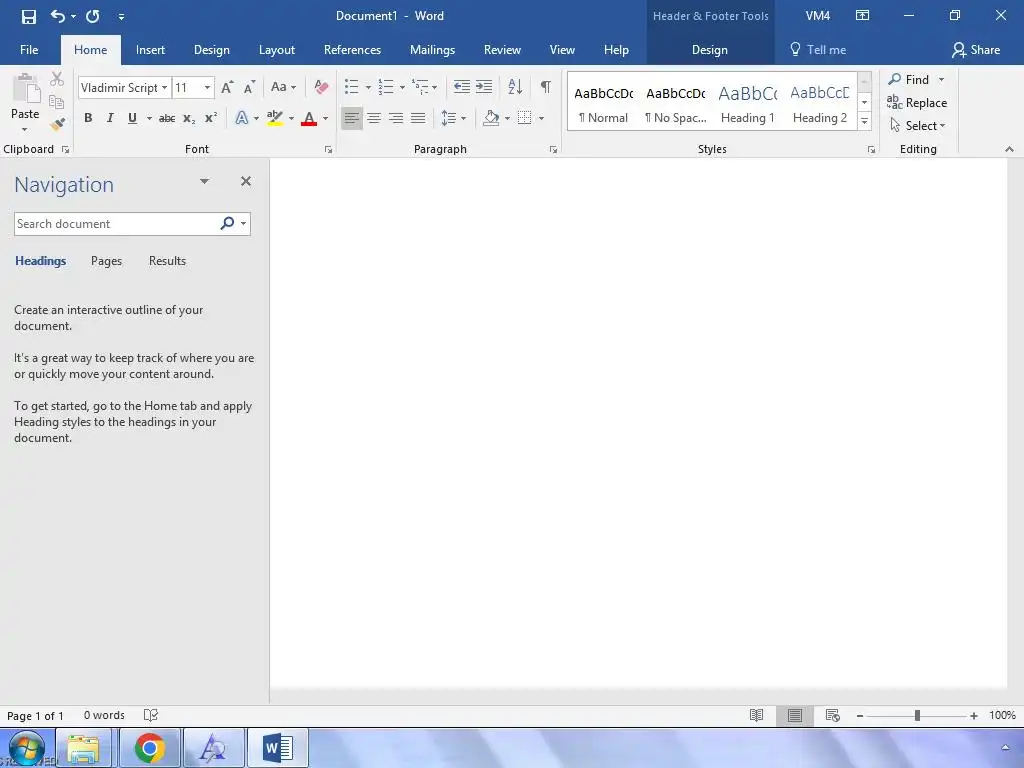Save the document with the floppy disk icon
The width and height of the screenshot is (1024, 768).
pos(29,16)
